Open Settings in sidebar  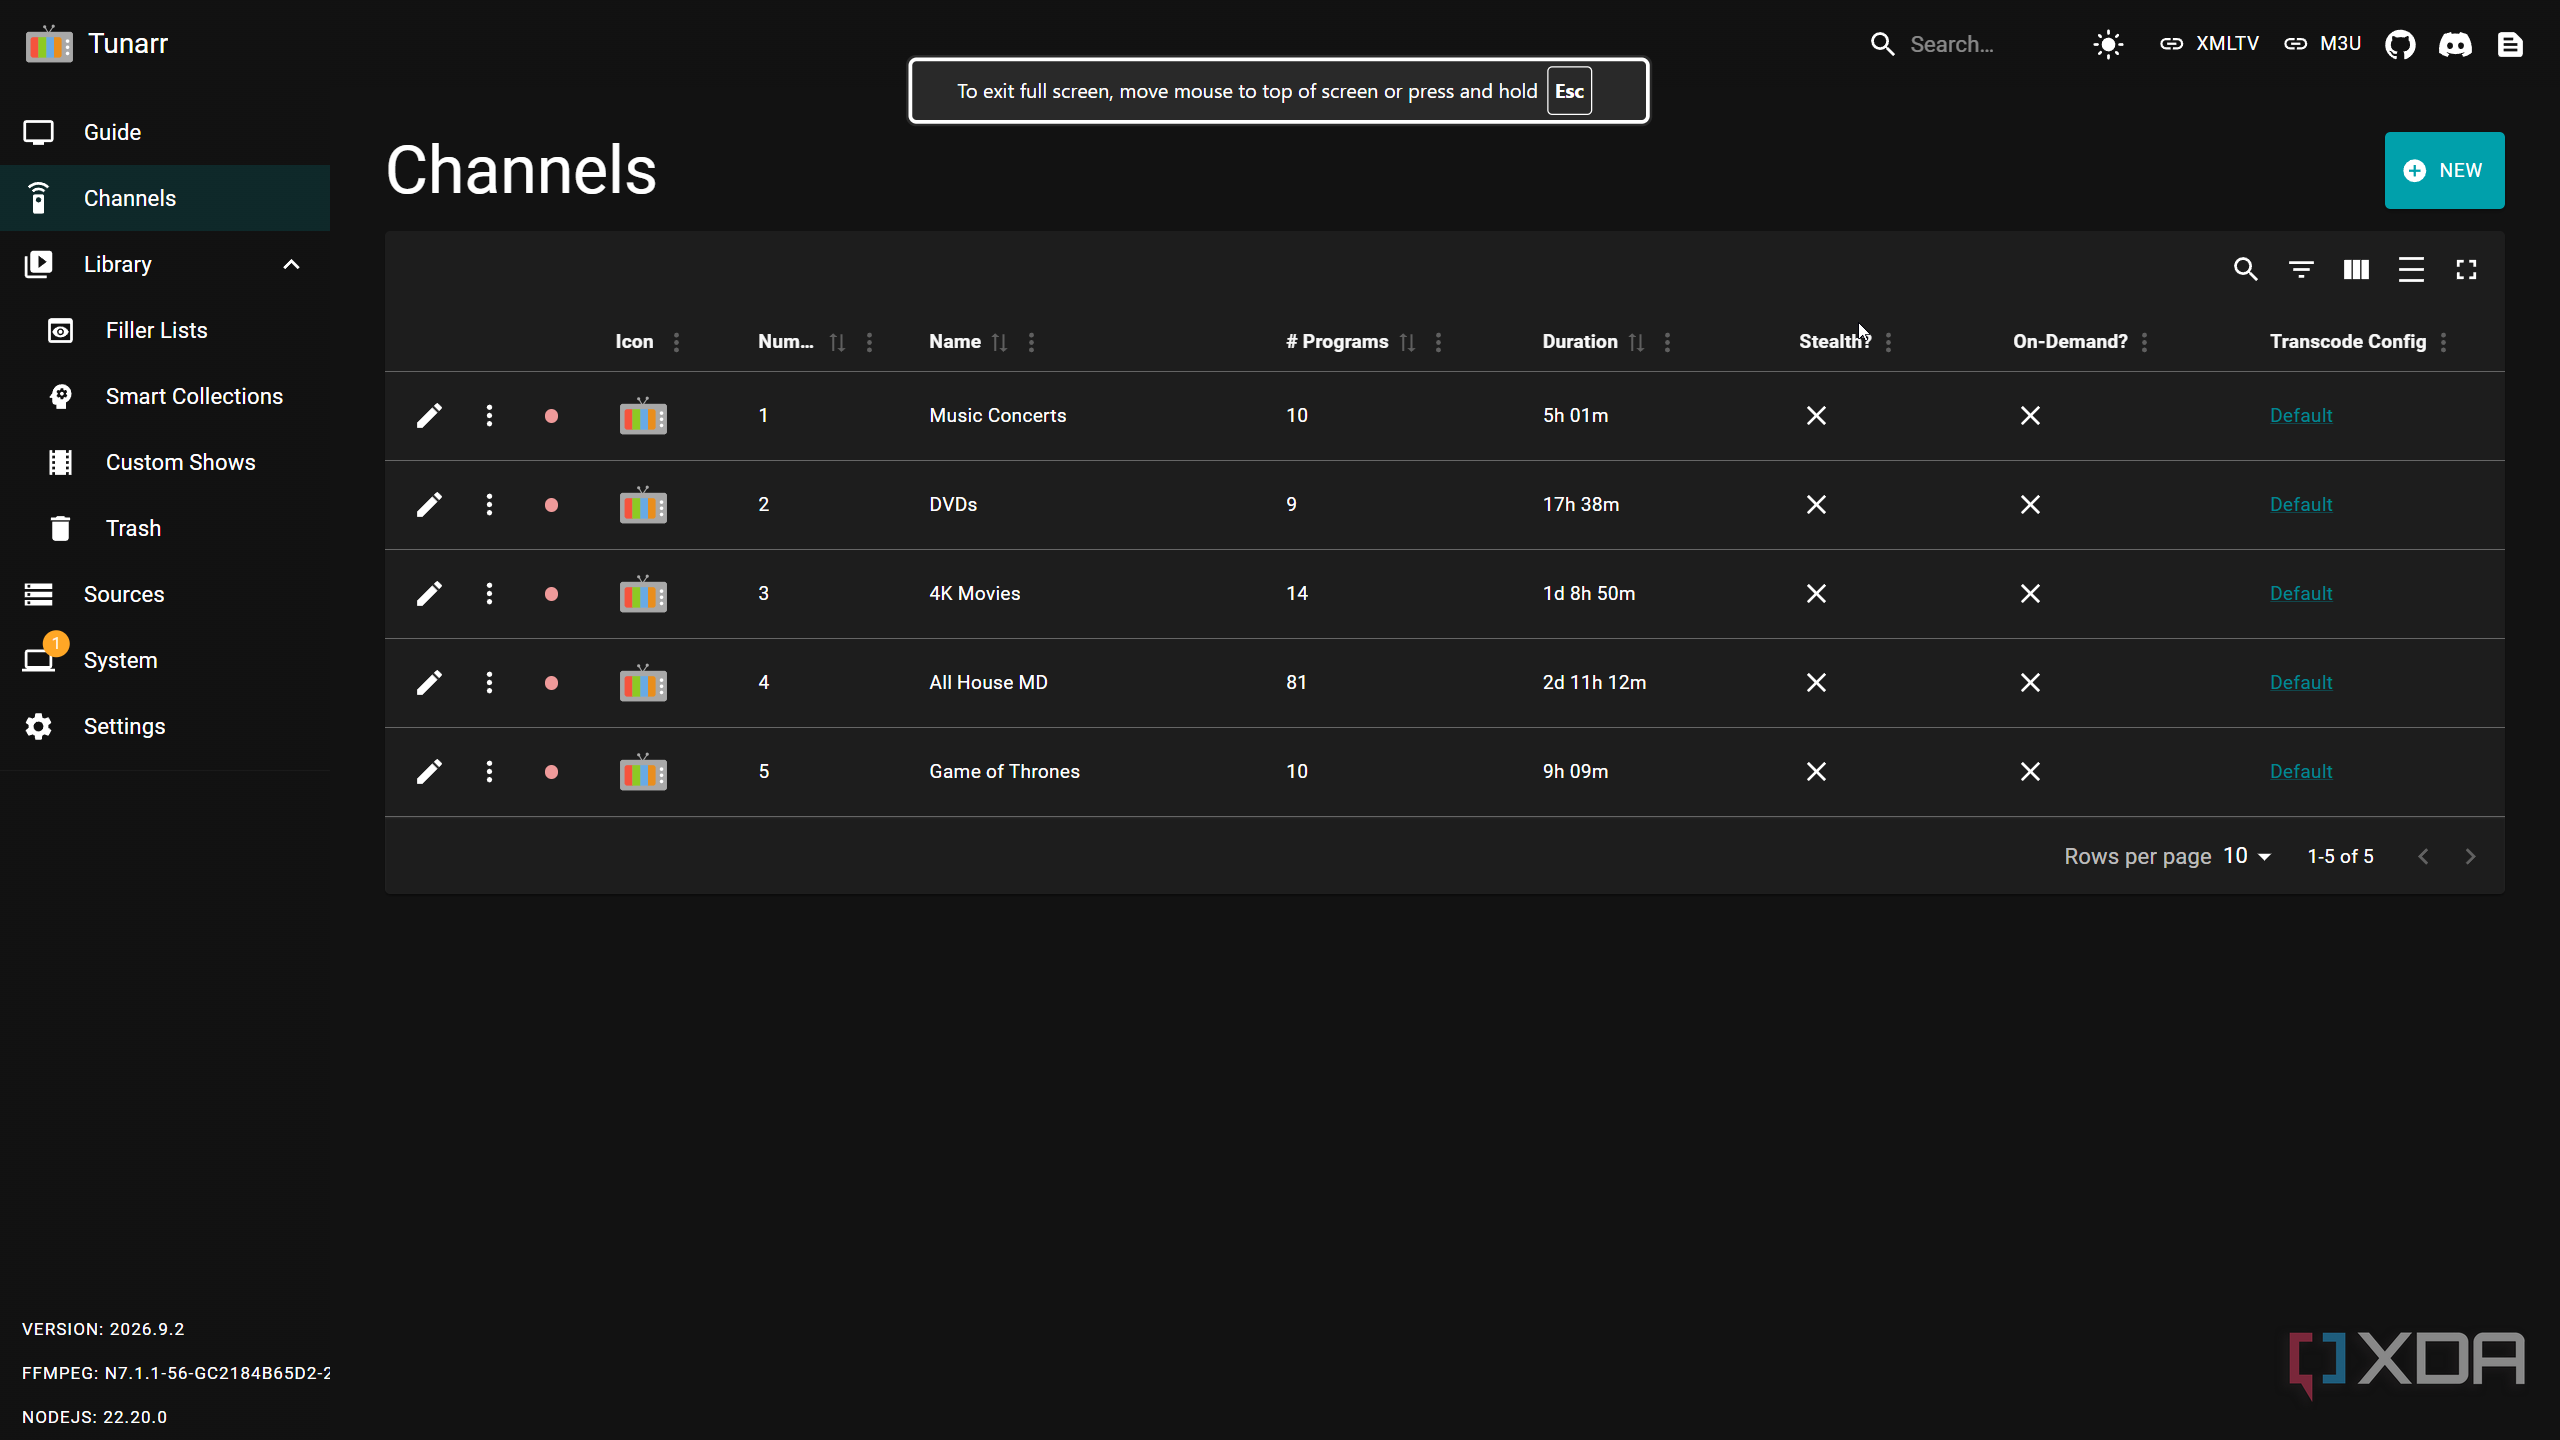point(165,726)
